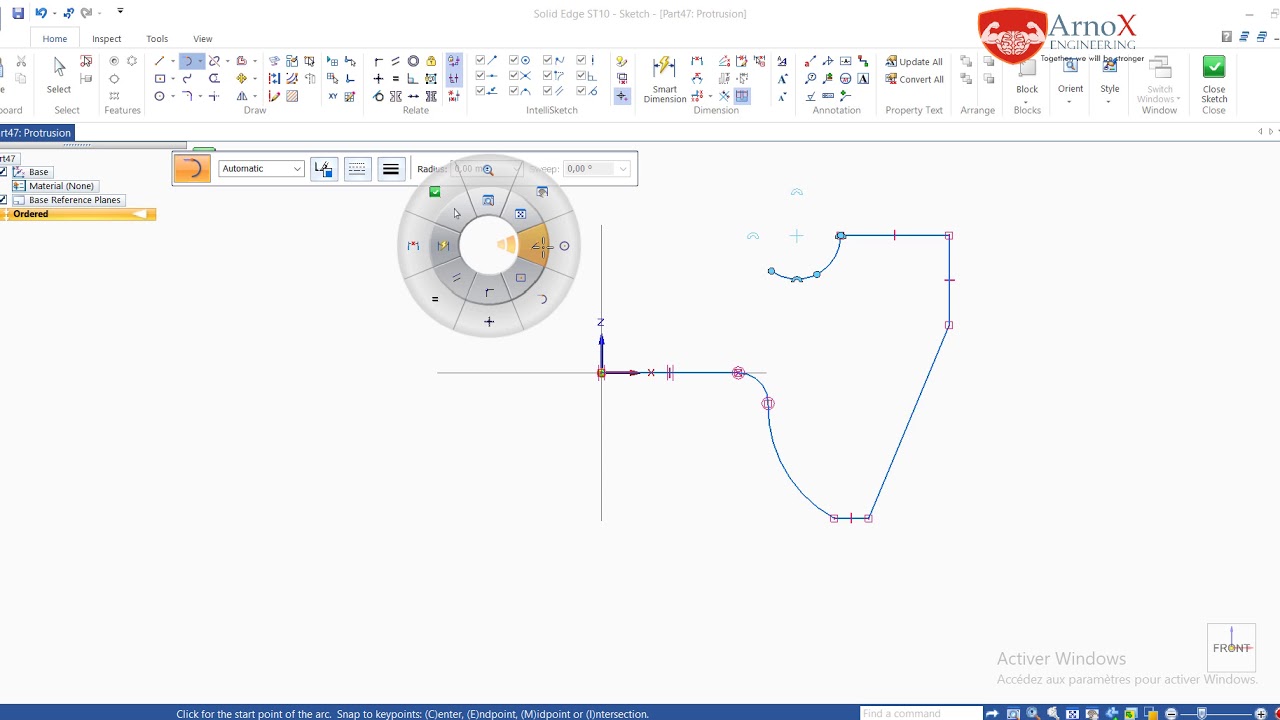Click circle icon in radial menu
1280x720 pixels.
(x=564, y=246)
